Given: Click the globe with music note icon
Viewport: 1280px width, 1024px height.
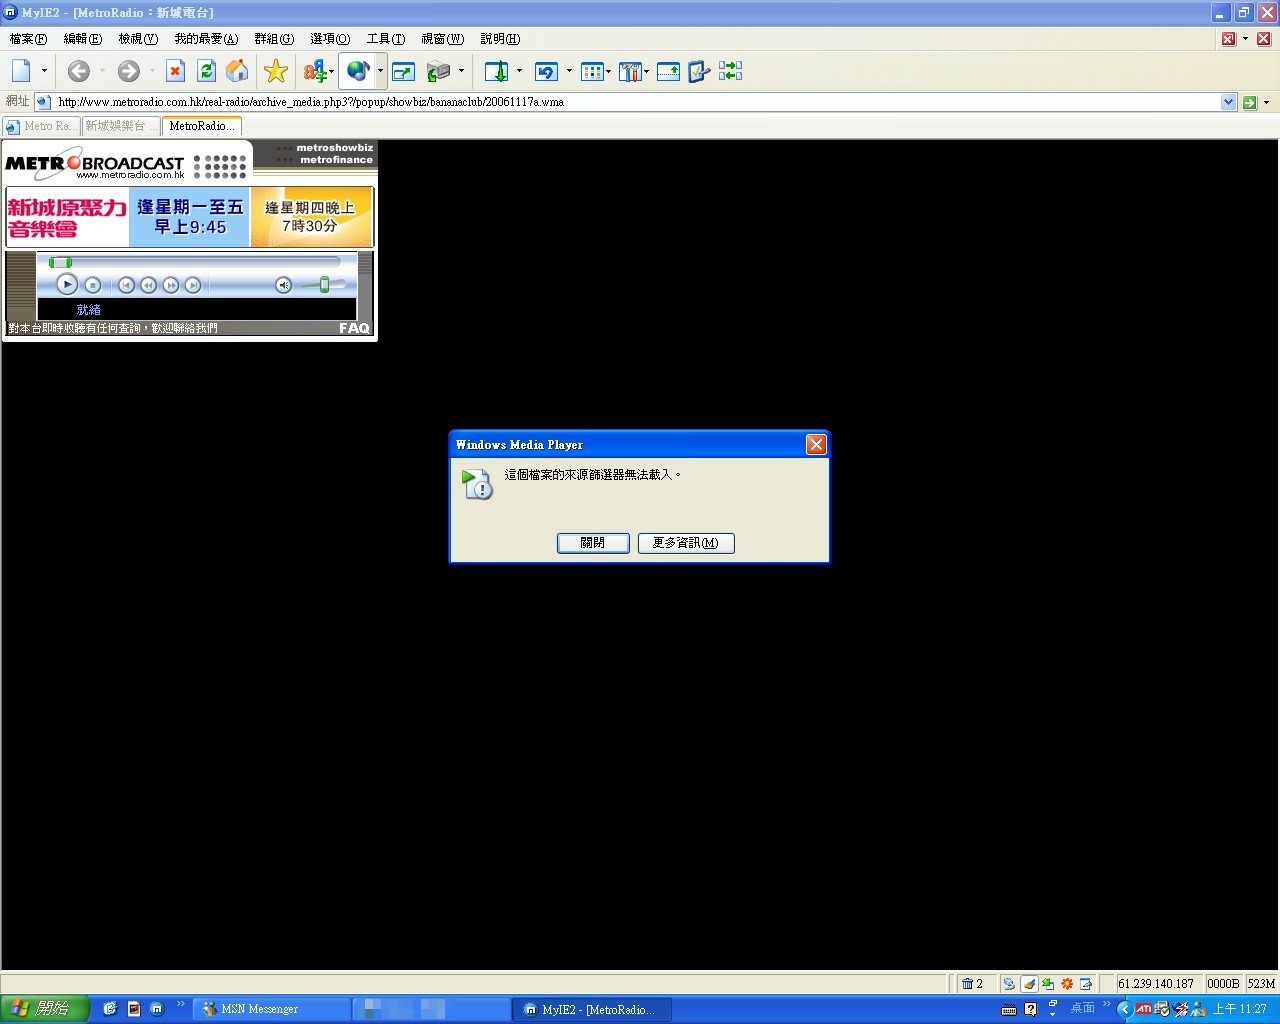Looking at the screenshot, I should tap(357, 71).
